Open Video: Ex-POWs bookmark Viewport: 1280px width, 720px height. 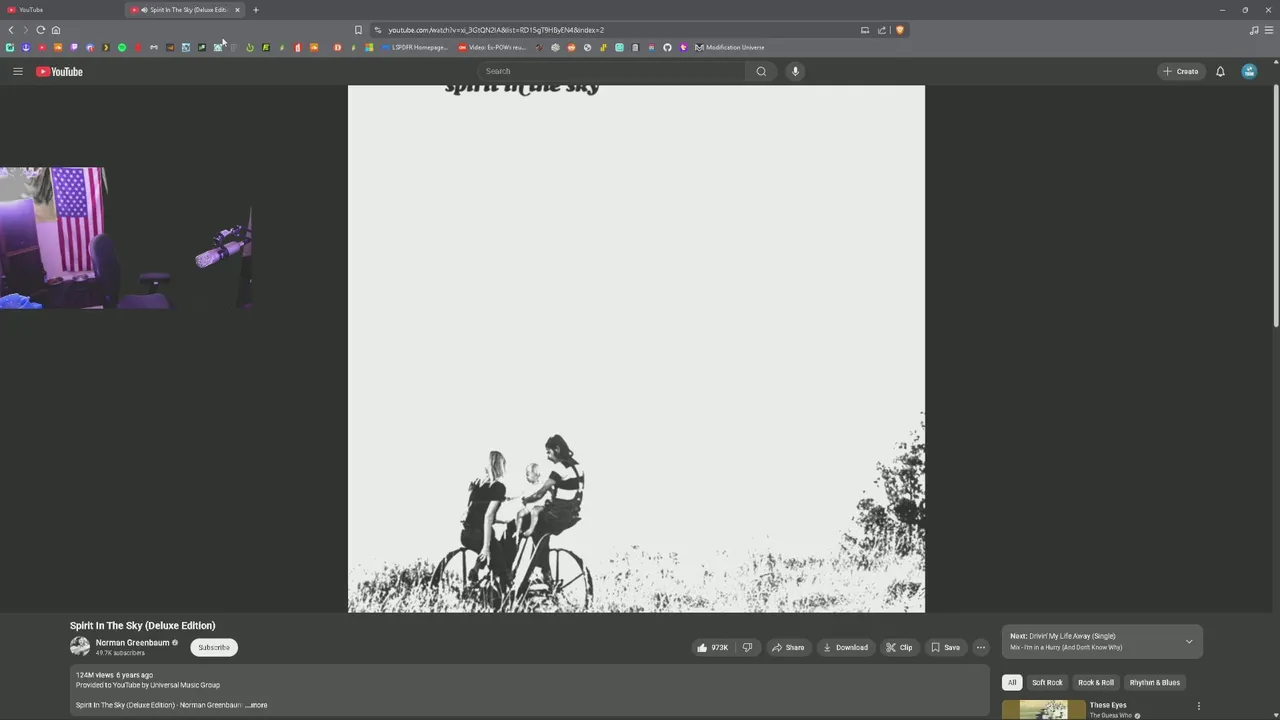coord(492,47)
